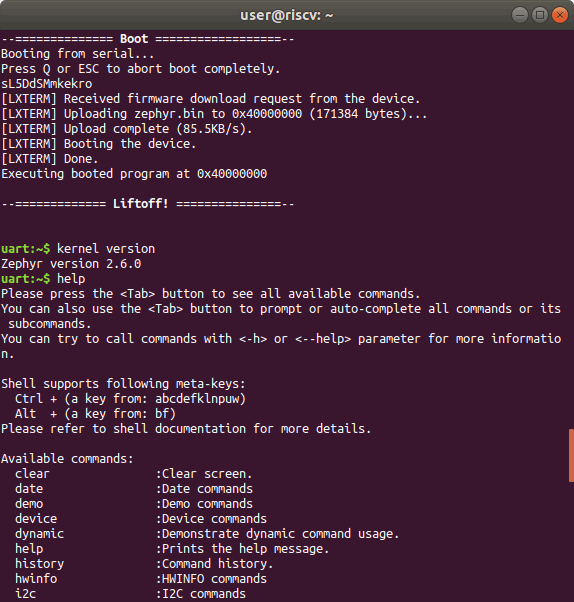The width and height of the screenshot is (574, 602).
Task: Click the 'history' command name
Action: (x=39, y=563)
